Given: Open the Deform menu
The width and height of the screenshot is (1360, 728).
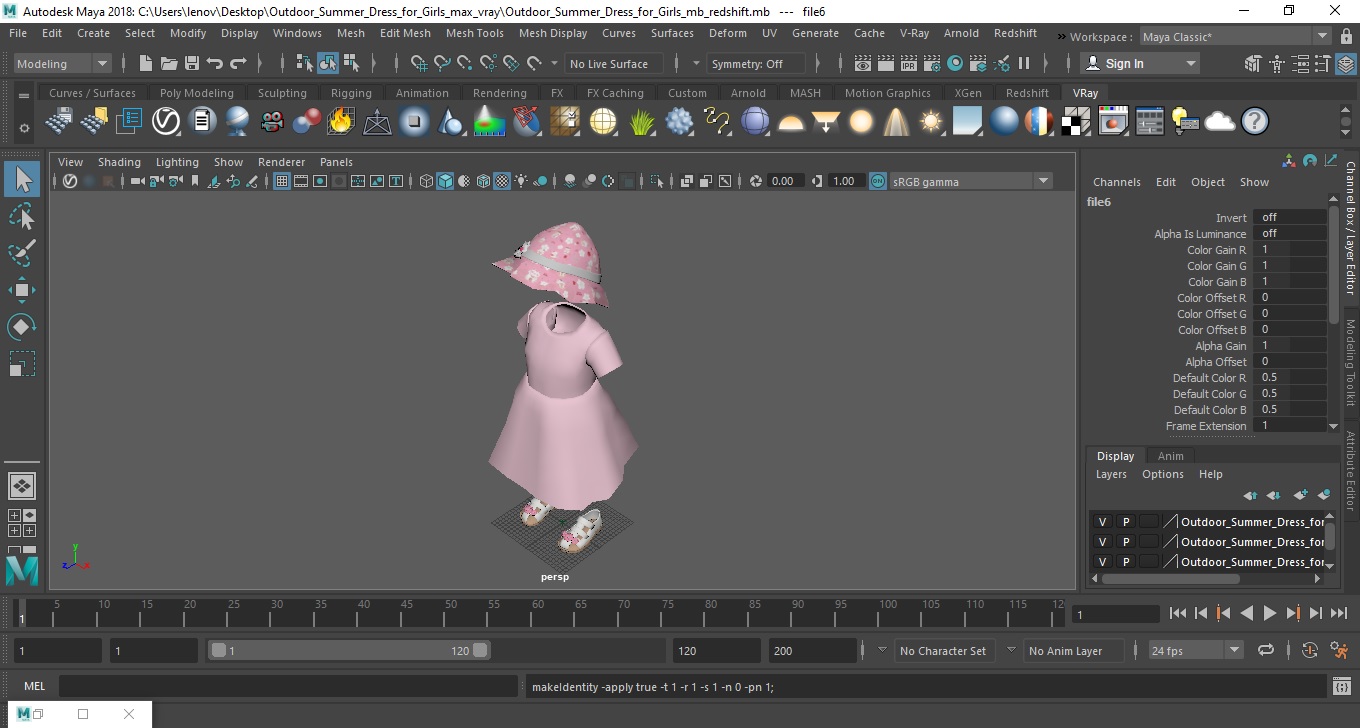Looking at the screenshot, I should 727,33.
